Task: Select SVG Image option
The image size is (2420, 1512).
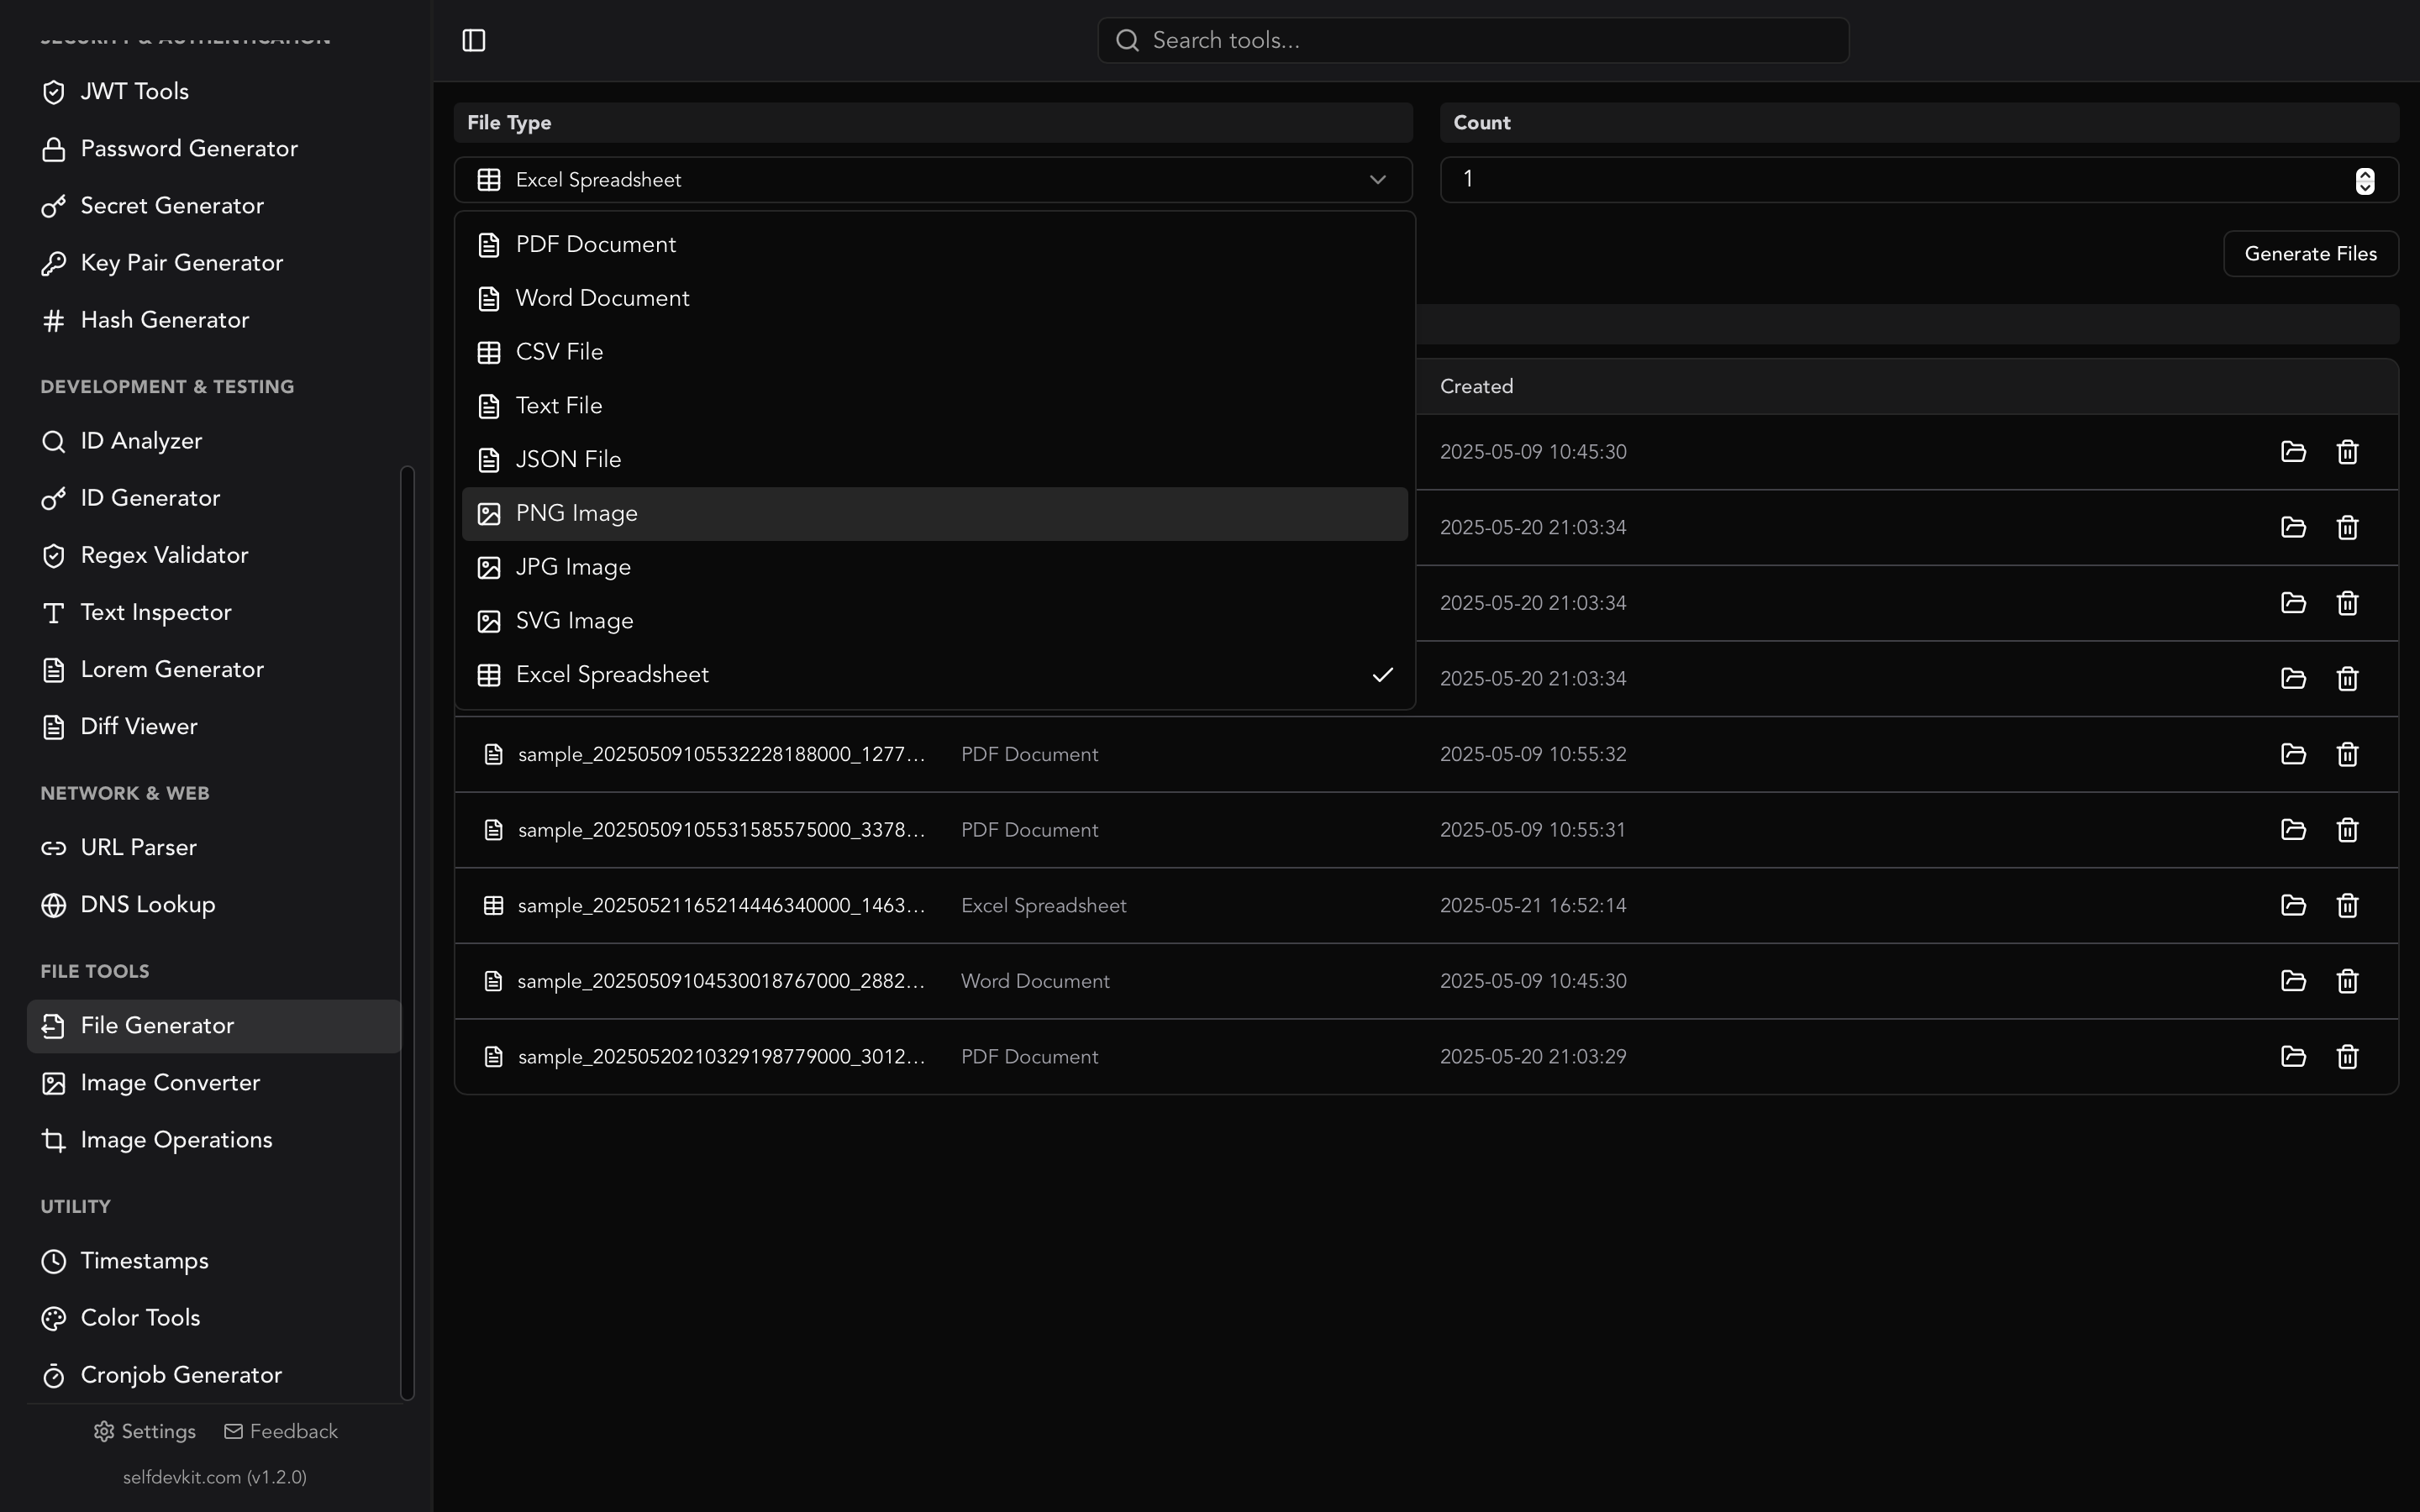Action: click(x=934, y=621)
